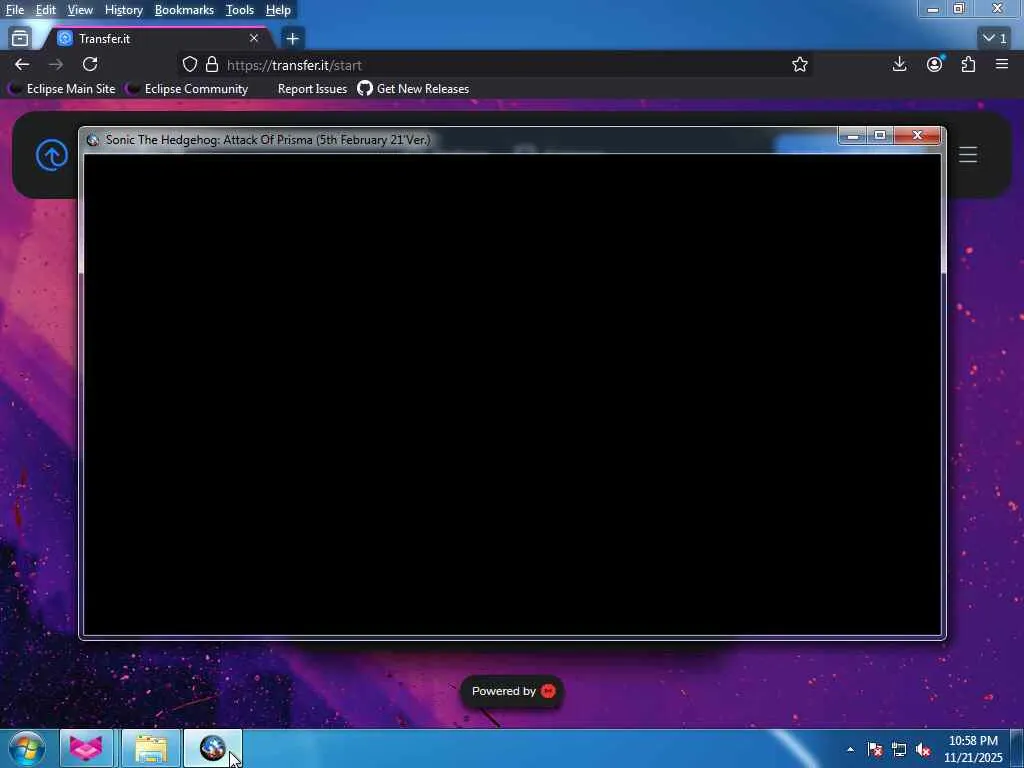Click the site security padlock icon
Viewport: 1024px width, 768px height.
[x=212, y=65]
